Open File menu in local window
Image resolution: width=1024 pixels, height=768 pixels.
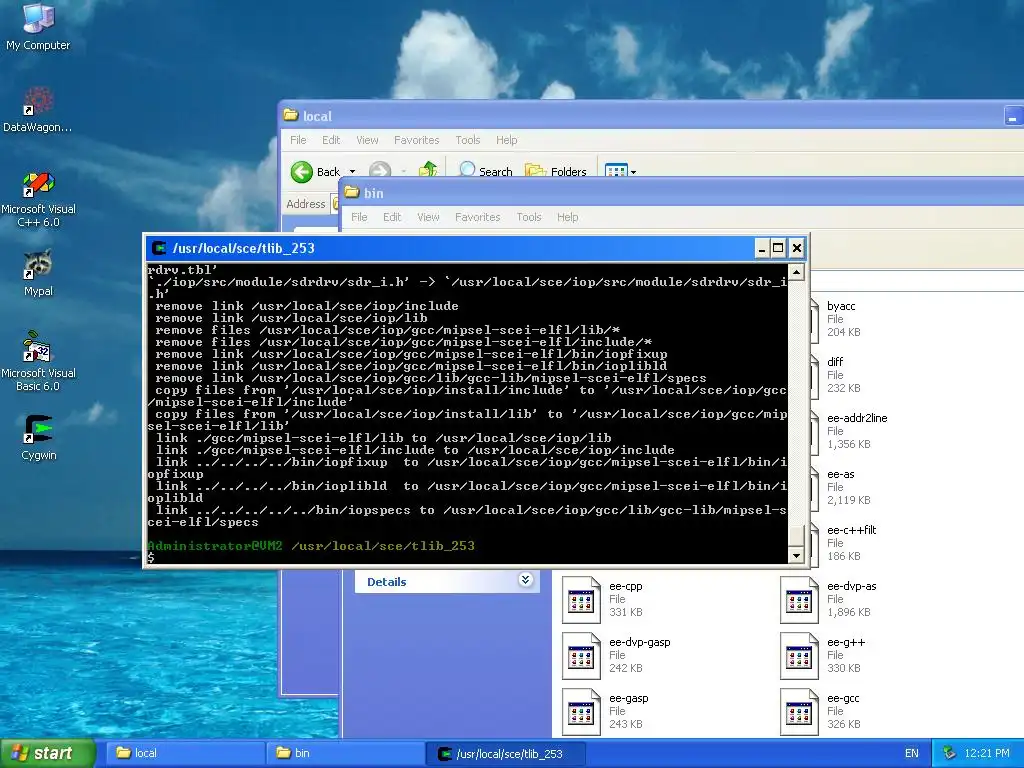(x=298, y=140)
